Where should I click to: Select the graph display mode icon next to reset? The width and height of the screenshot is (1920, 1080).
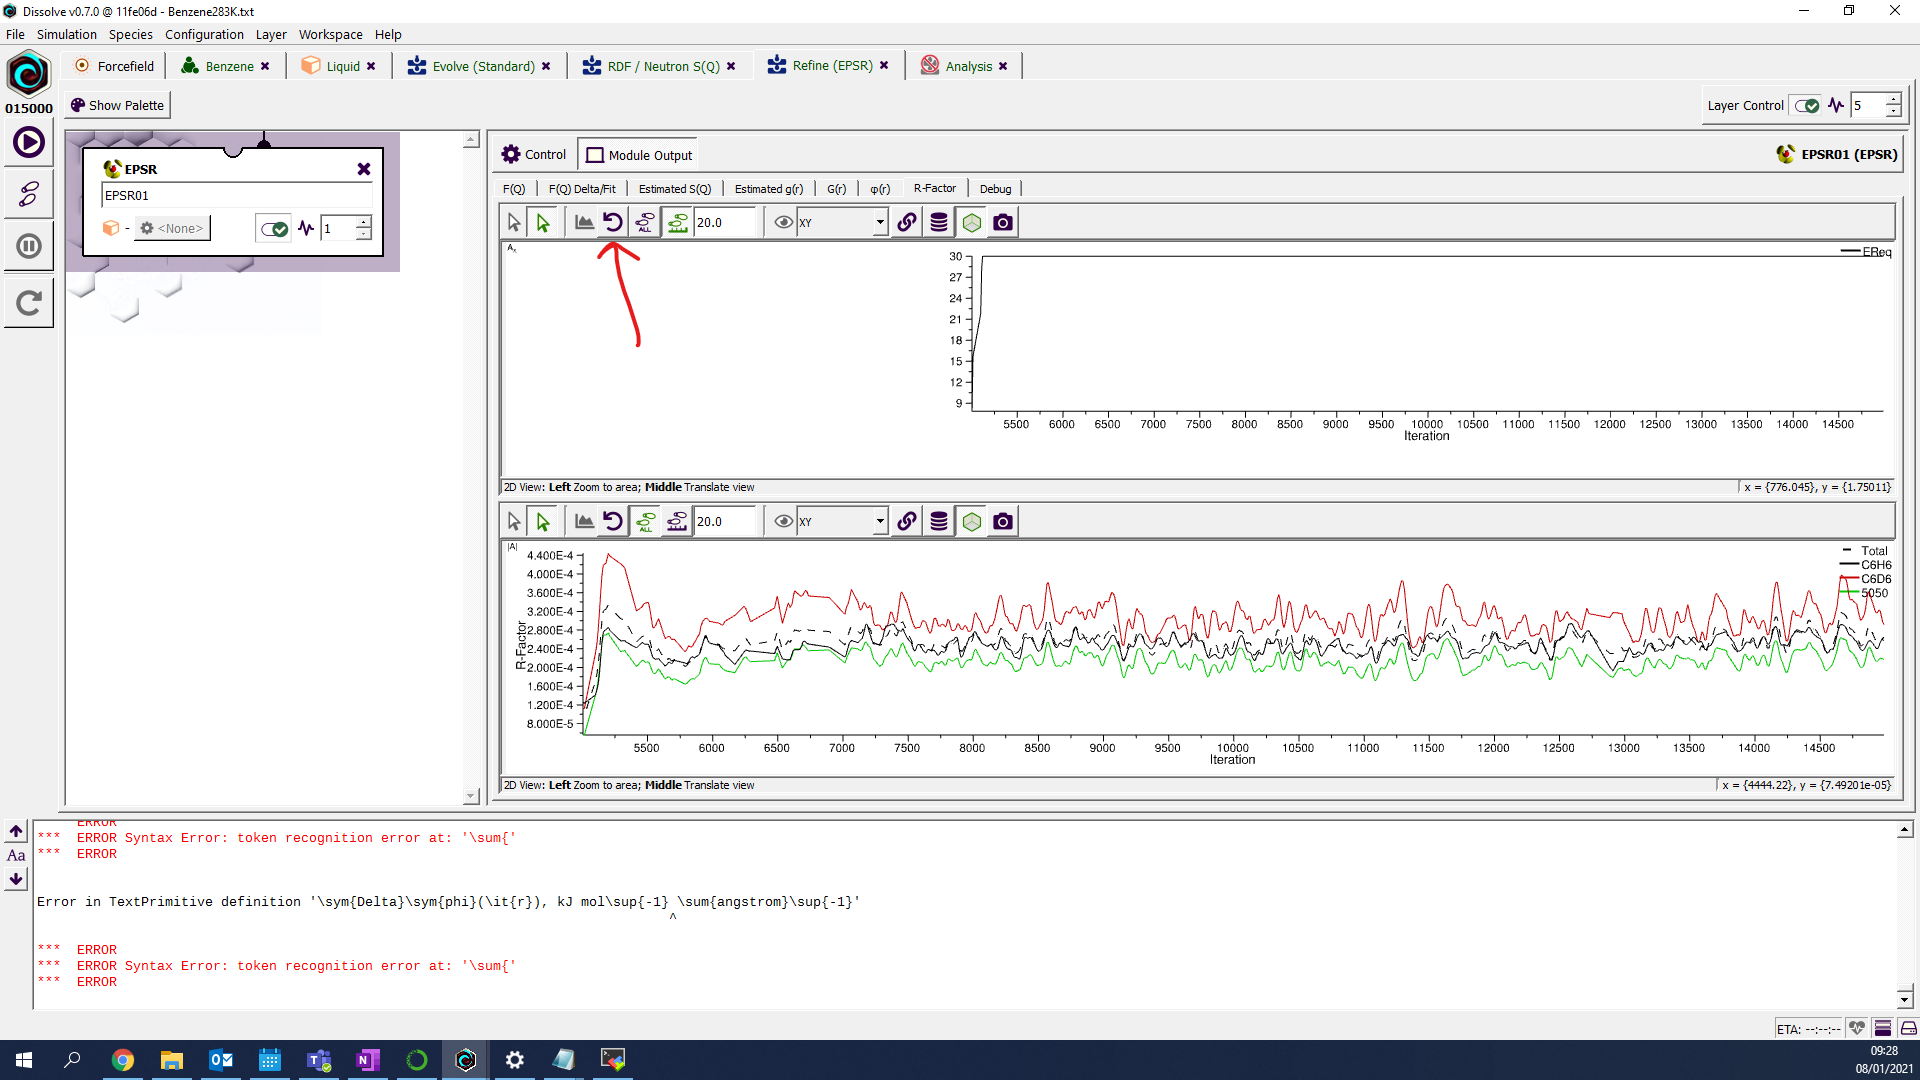click(584, 222)
